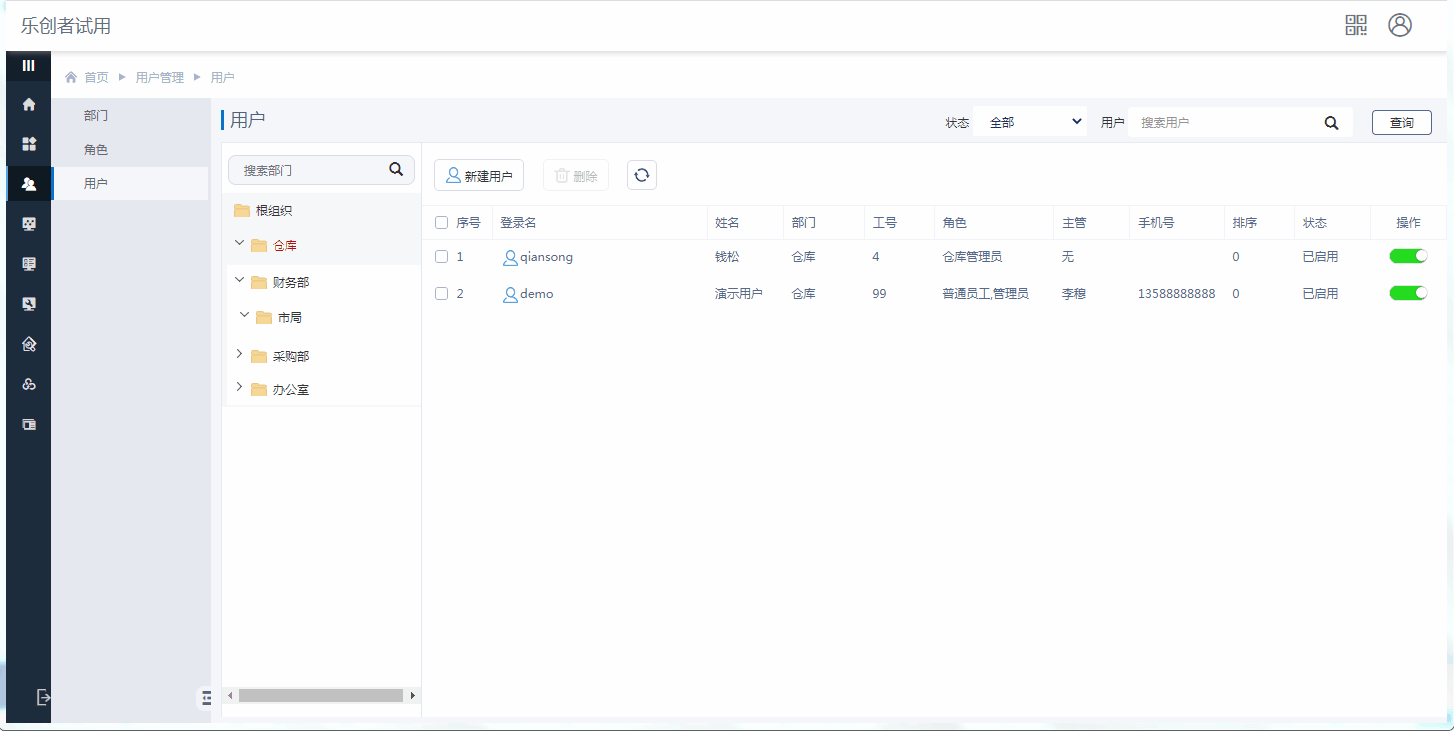Screen dimensions: 1454x731
Task: Open the 部门 menu item
Action: pyautogui.click(x=96, y=116)
